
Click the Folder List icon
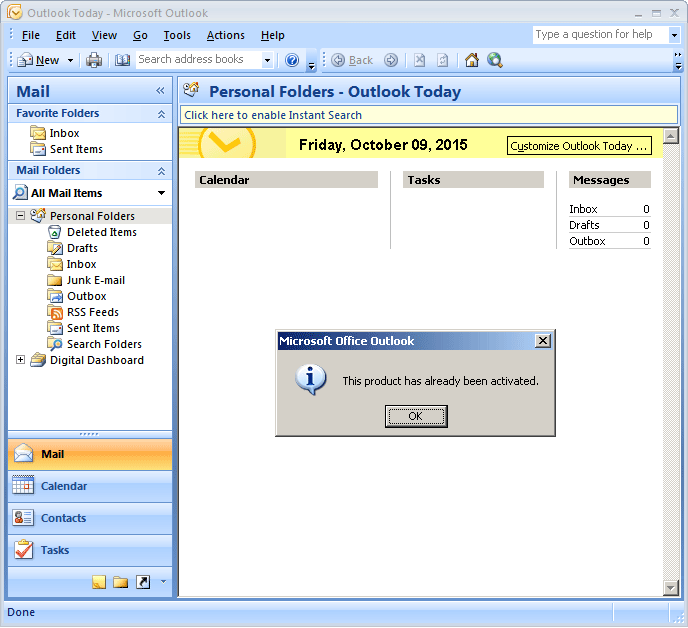pos(121,582)
